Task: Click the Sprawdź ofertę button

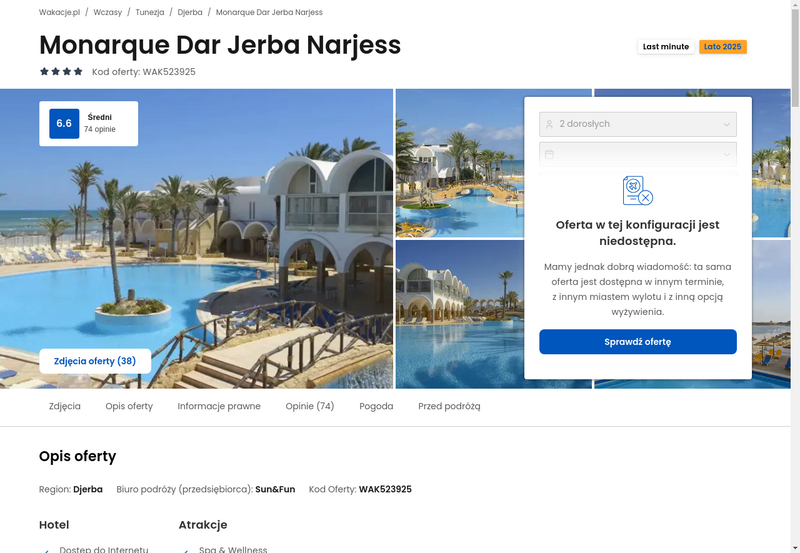Action: (x=638, y=342)
